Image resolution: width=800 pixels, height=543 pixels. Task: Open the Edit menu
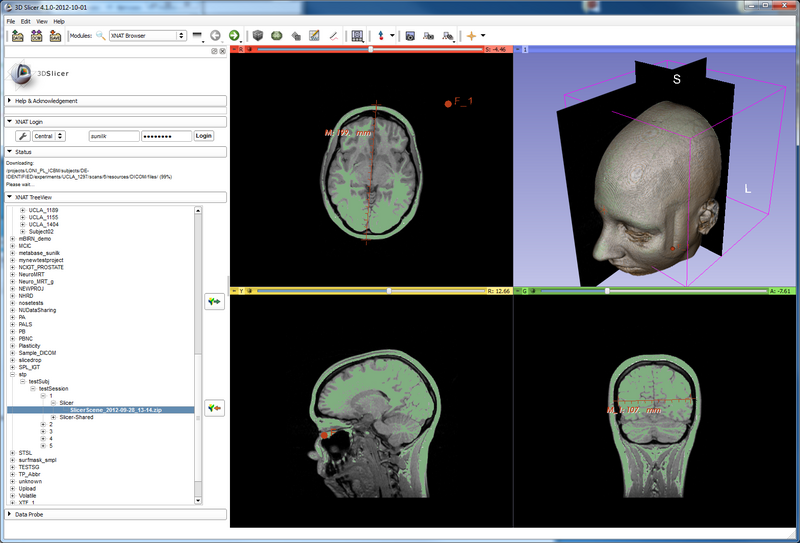click(x=26, y=20)
